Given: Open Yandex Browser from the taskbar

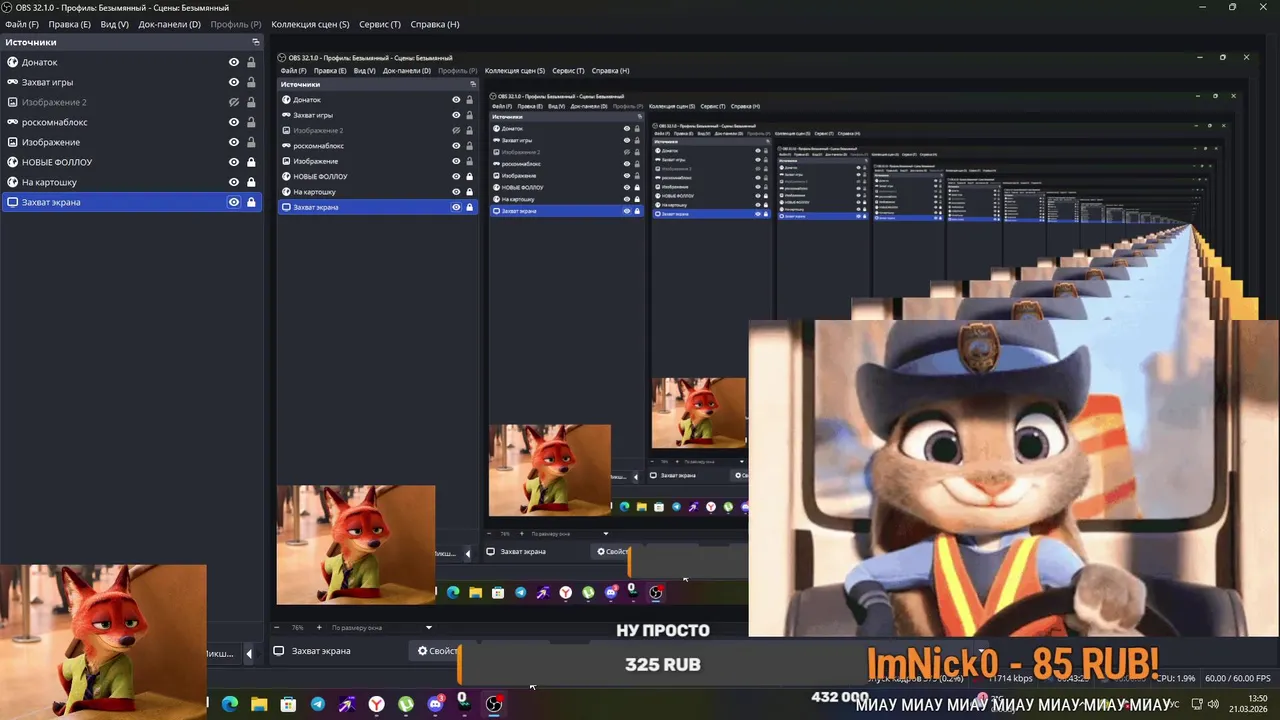Looking at the screenshot, I should [376, 704].
